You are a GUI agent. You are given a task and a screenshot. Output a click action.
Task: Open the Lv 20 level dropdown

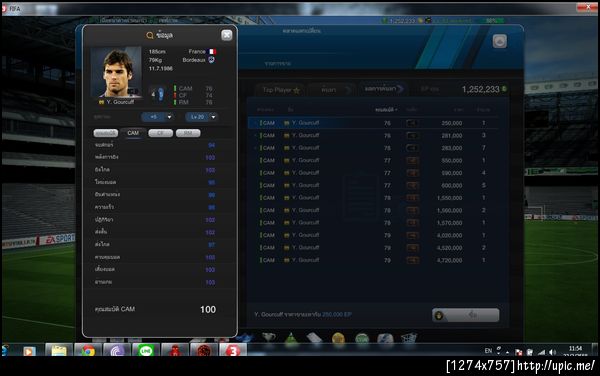click(202, 117)
